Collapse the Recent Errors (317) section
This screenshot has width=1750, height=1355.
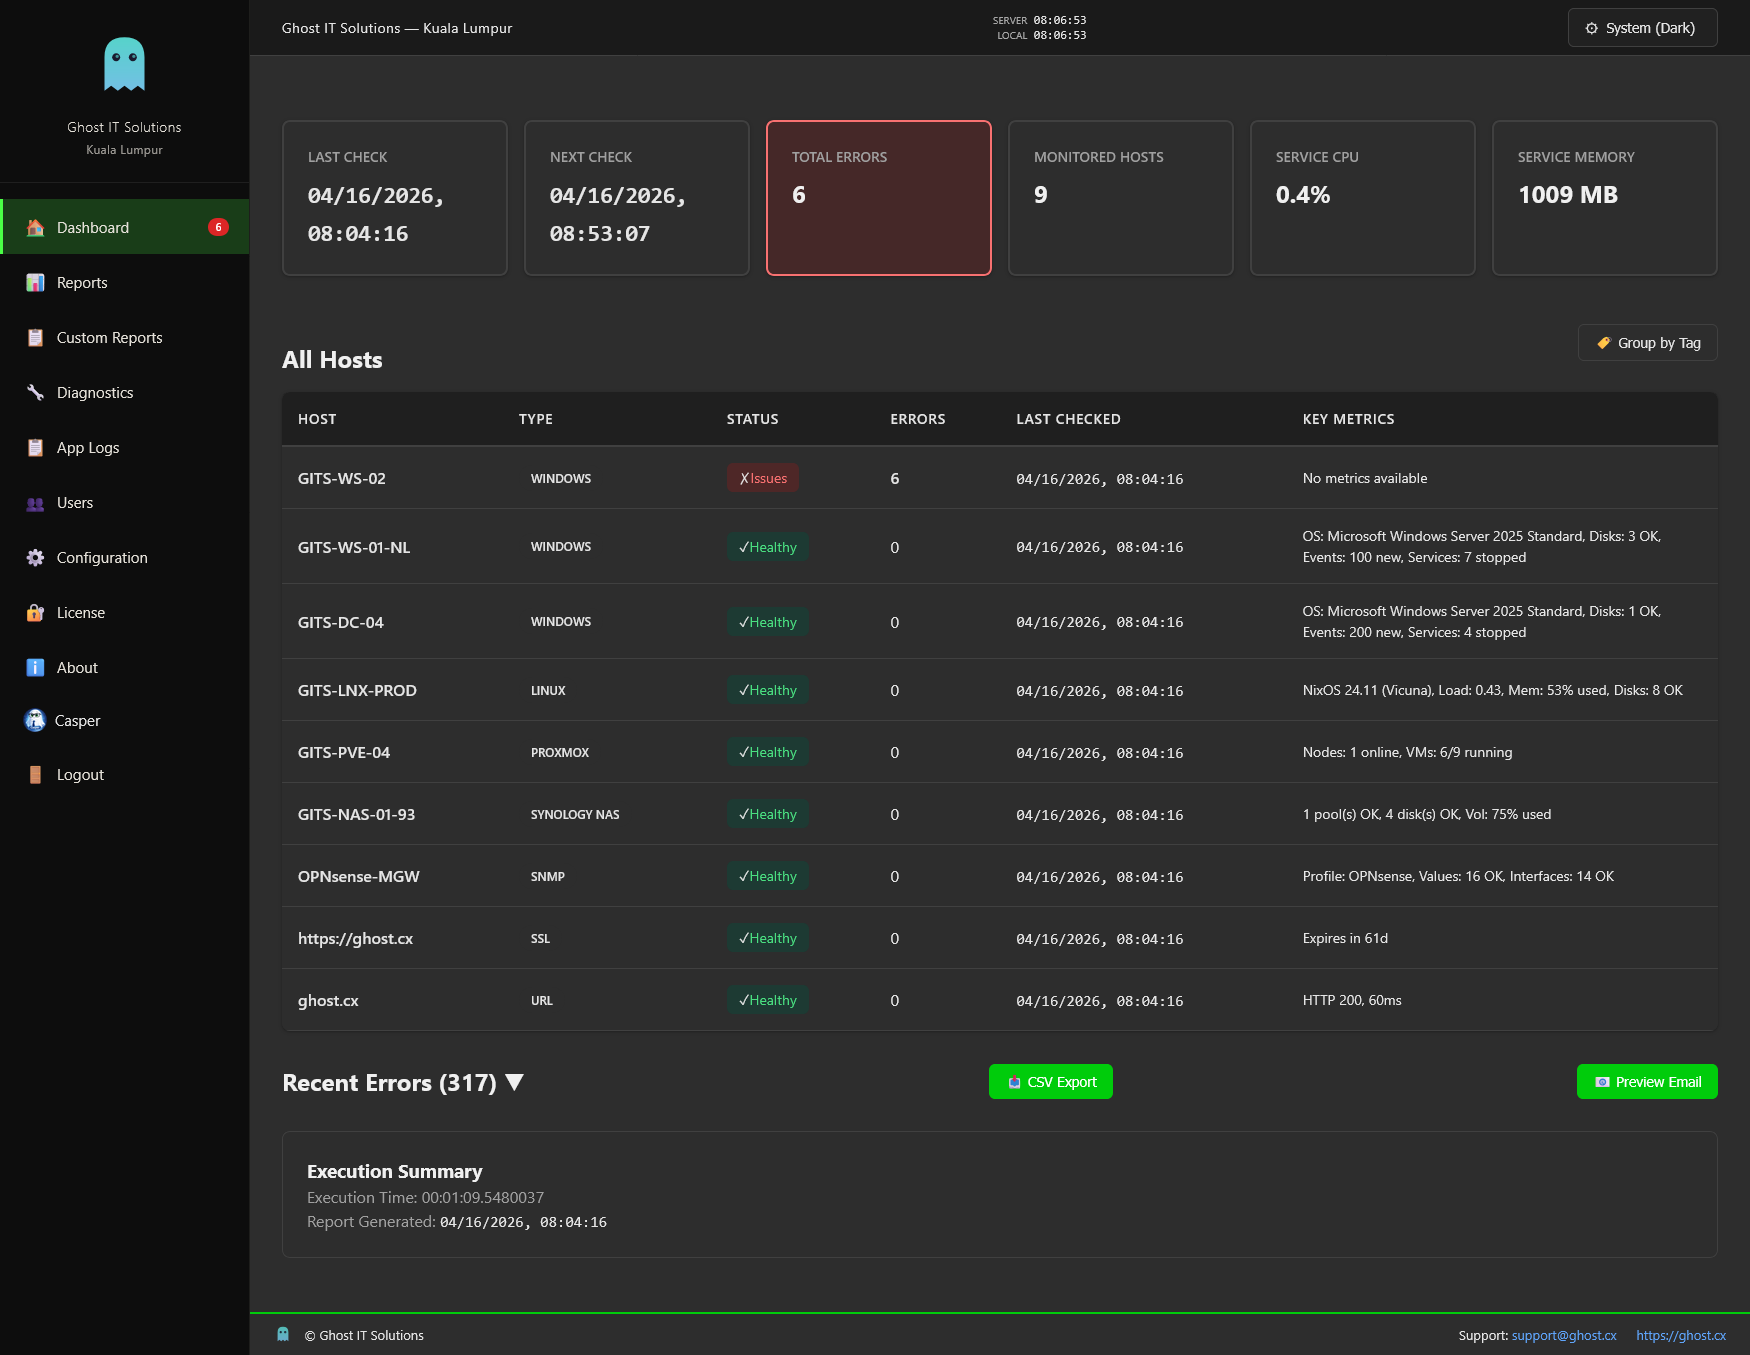(x=403, y=1083)
